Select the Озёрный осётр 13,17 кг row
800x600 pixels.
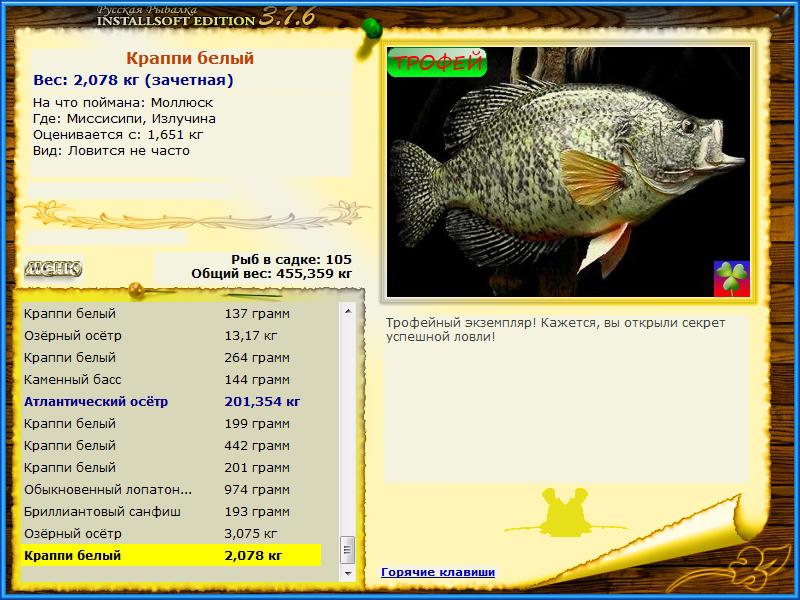point(172,335)
